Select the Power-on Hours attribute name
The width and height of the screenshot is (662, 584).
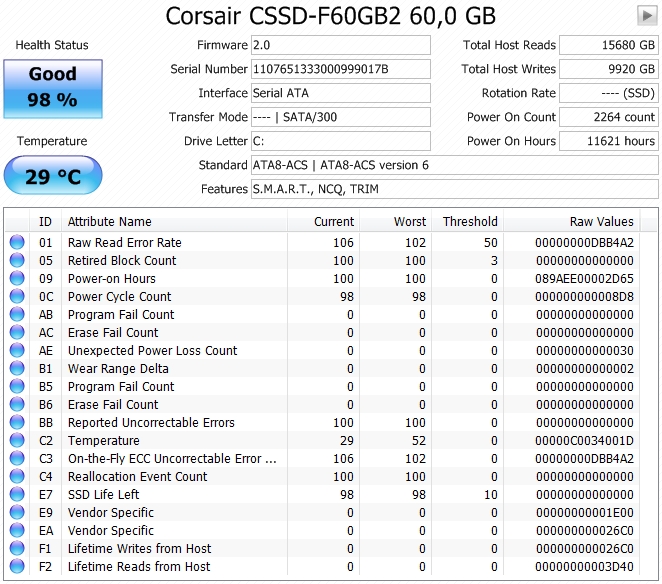click(112, 278)
